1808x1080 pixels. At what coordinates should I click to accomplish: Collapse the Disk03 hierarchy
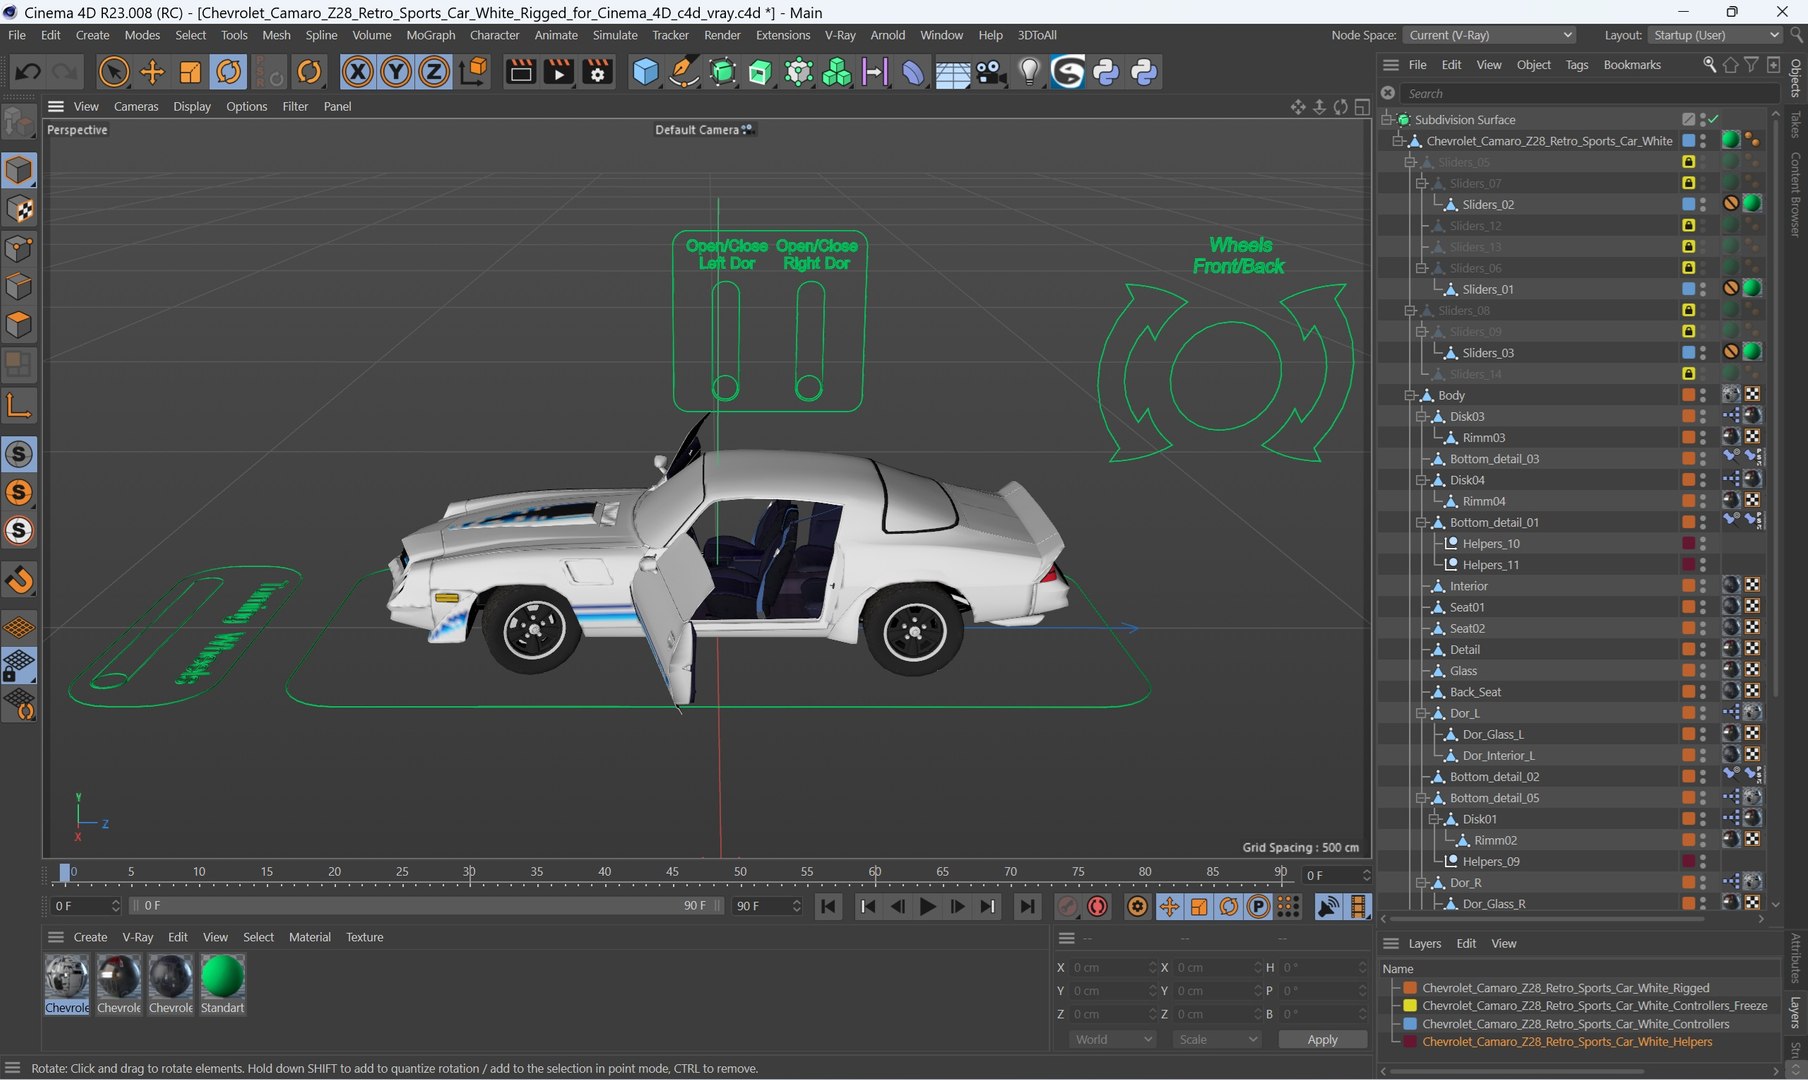point(1422,416)
